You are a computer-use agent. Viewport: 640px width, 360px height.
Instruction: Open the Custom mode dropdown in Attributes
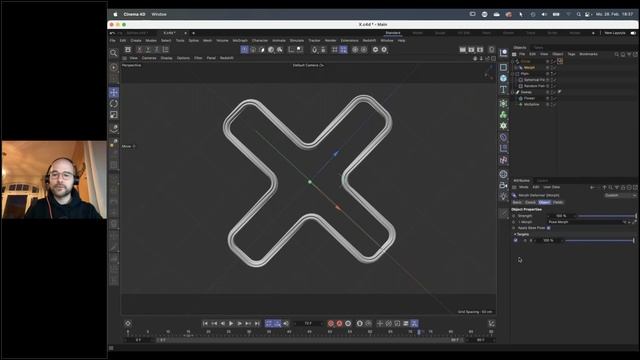[x=620, y=196]
